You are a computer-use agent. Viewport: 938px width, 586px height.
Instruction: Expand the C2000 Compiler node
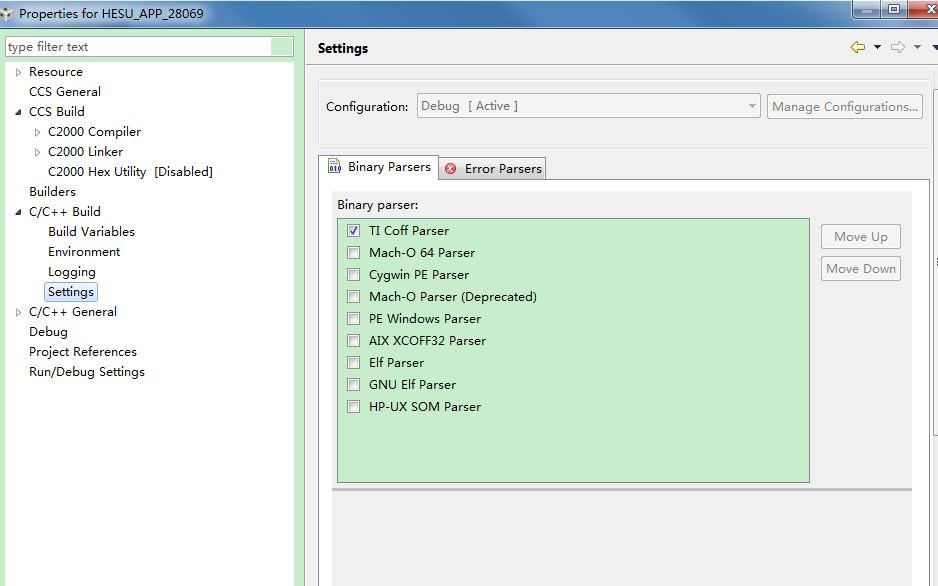coord(37,132)
